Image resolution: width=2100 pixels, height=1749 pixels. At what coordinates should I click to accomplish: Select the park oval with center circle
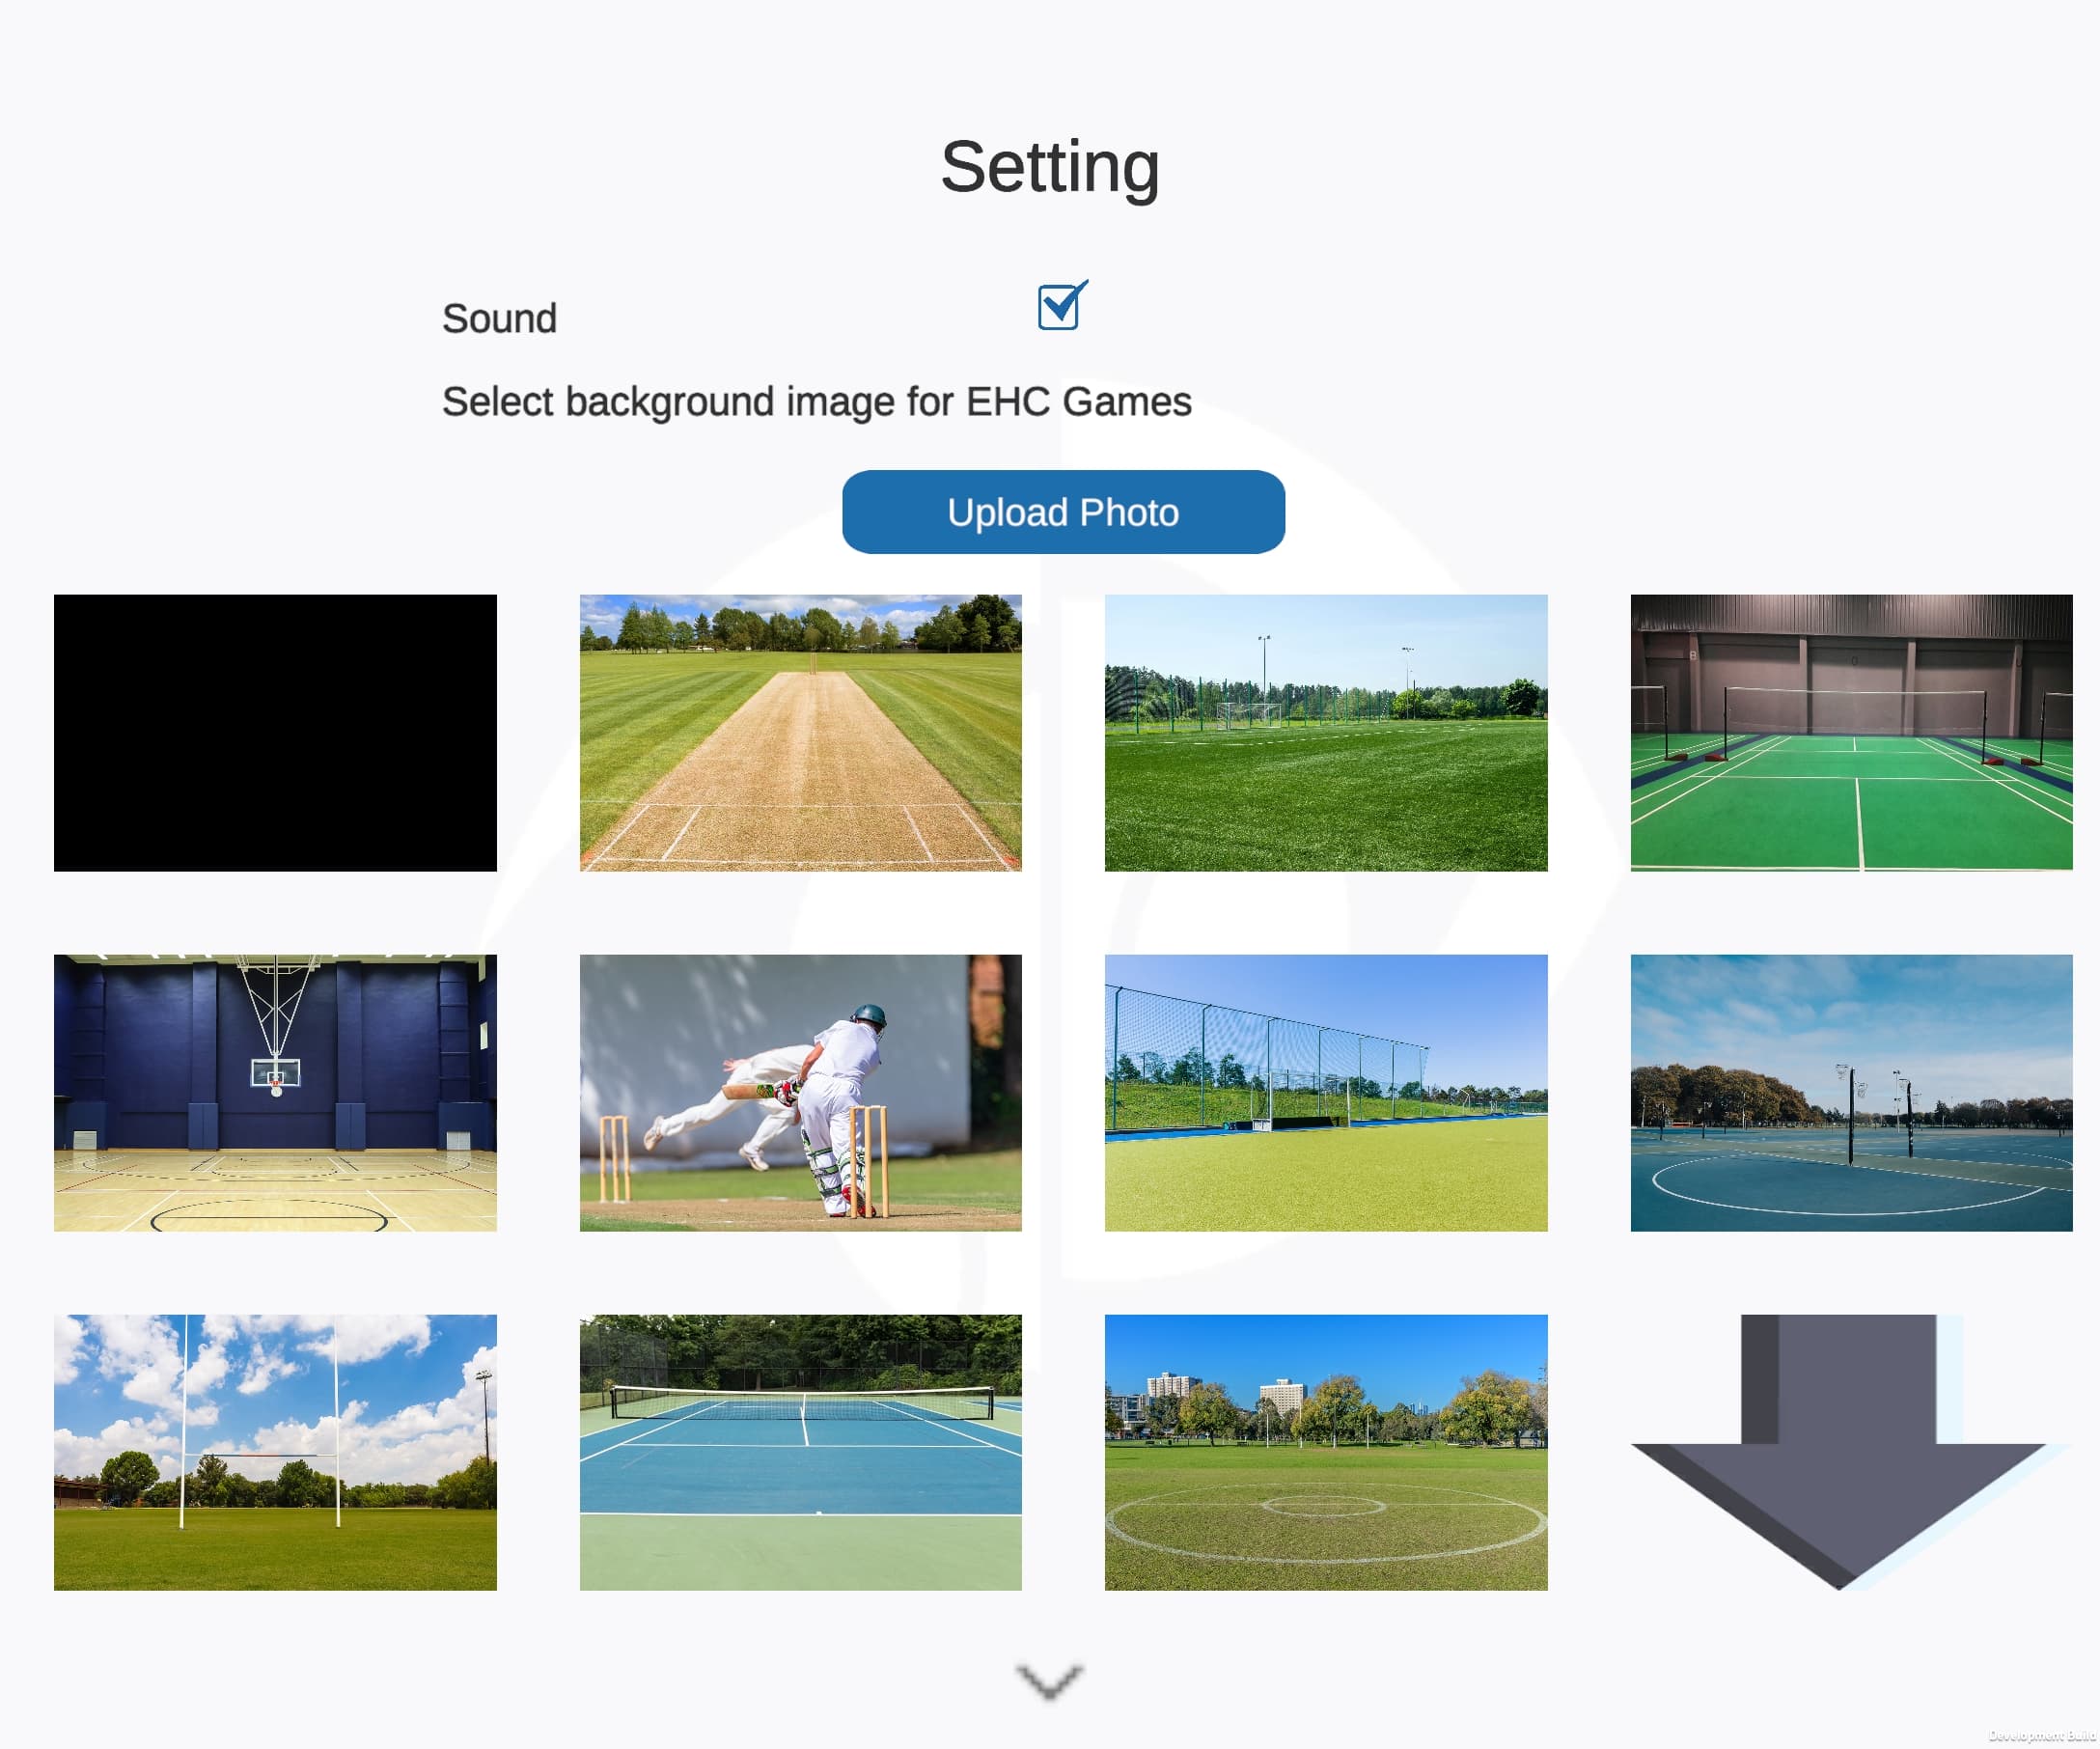coord(1326,1453)
